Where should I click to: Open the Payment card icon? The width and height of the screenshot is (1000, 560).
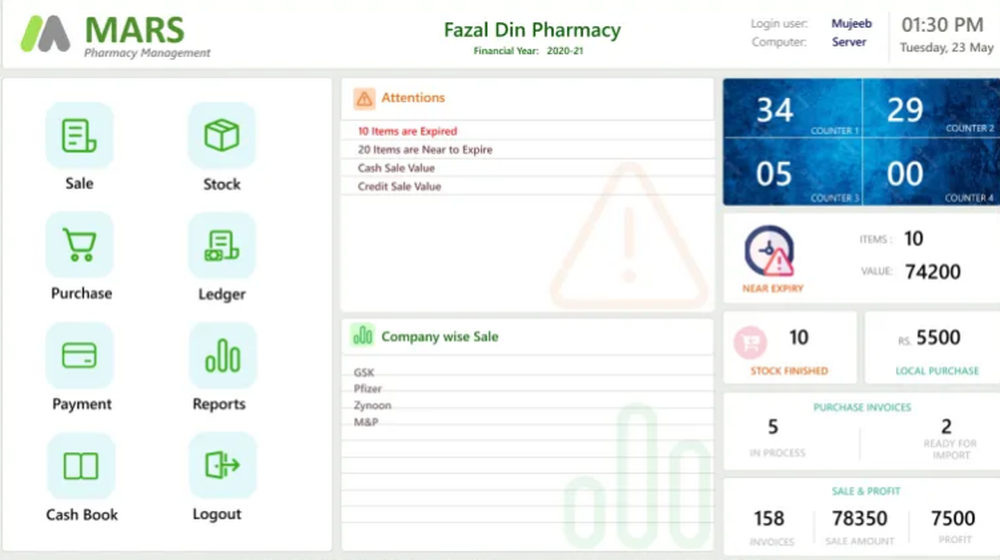(80, 355)
